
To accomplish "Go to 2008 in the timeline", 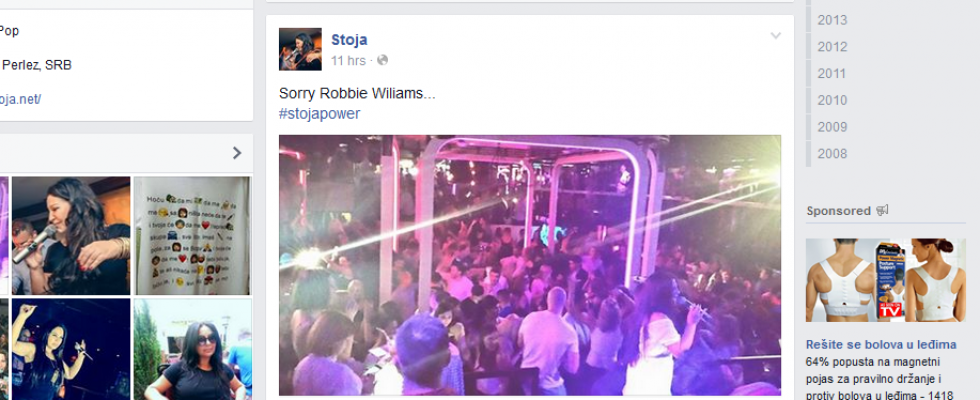I will [832, 154].
